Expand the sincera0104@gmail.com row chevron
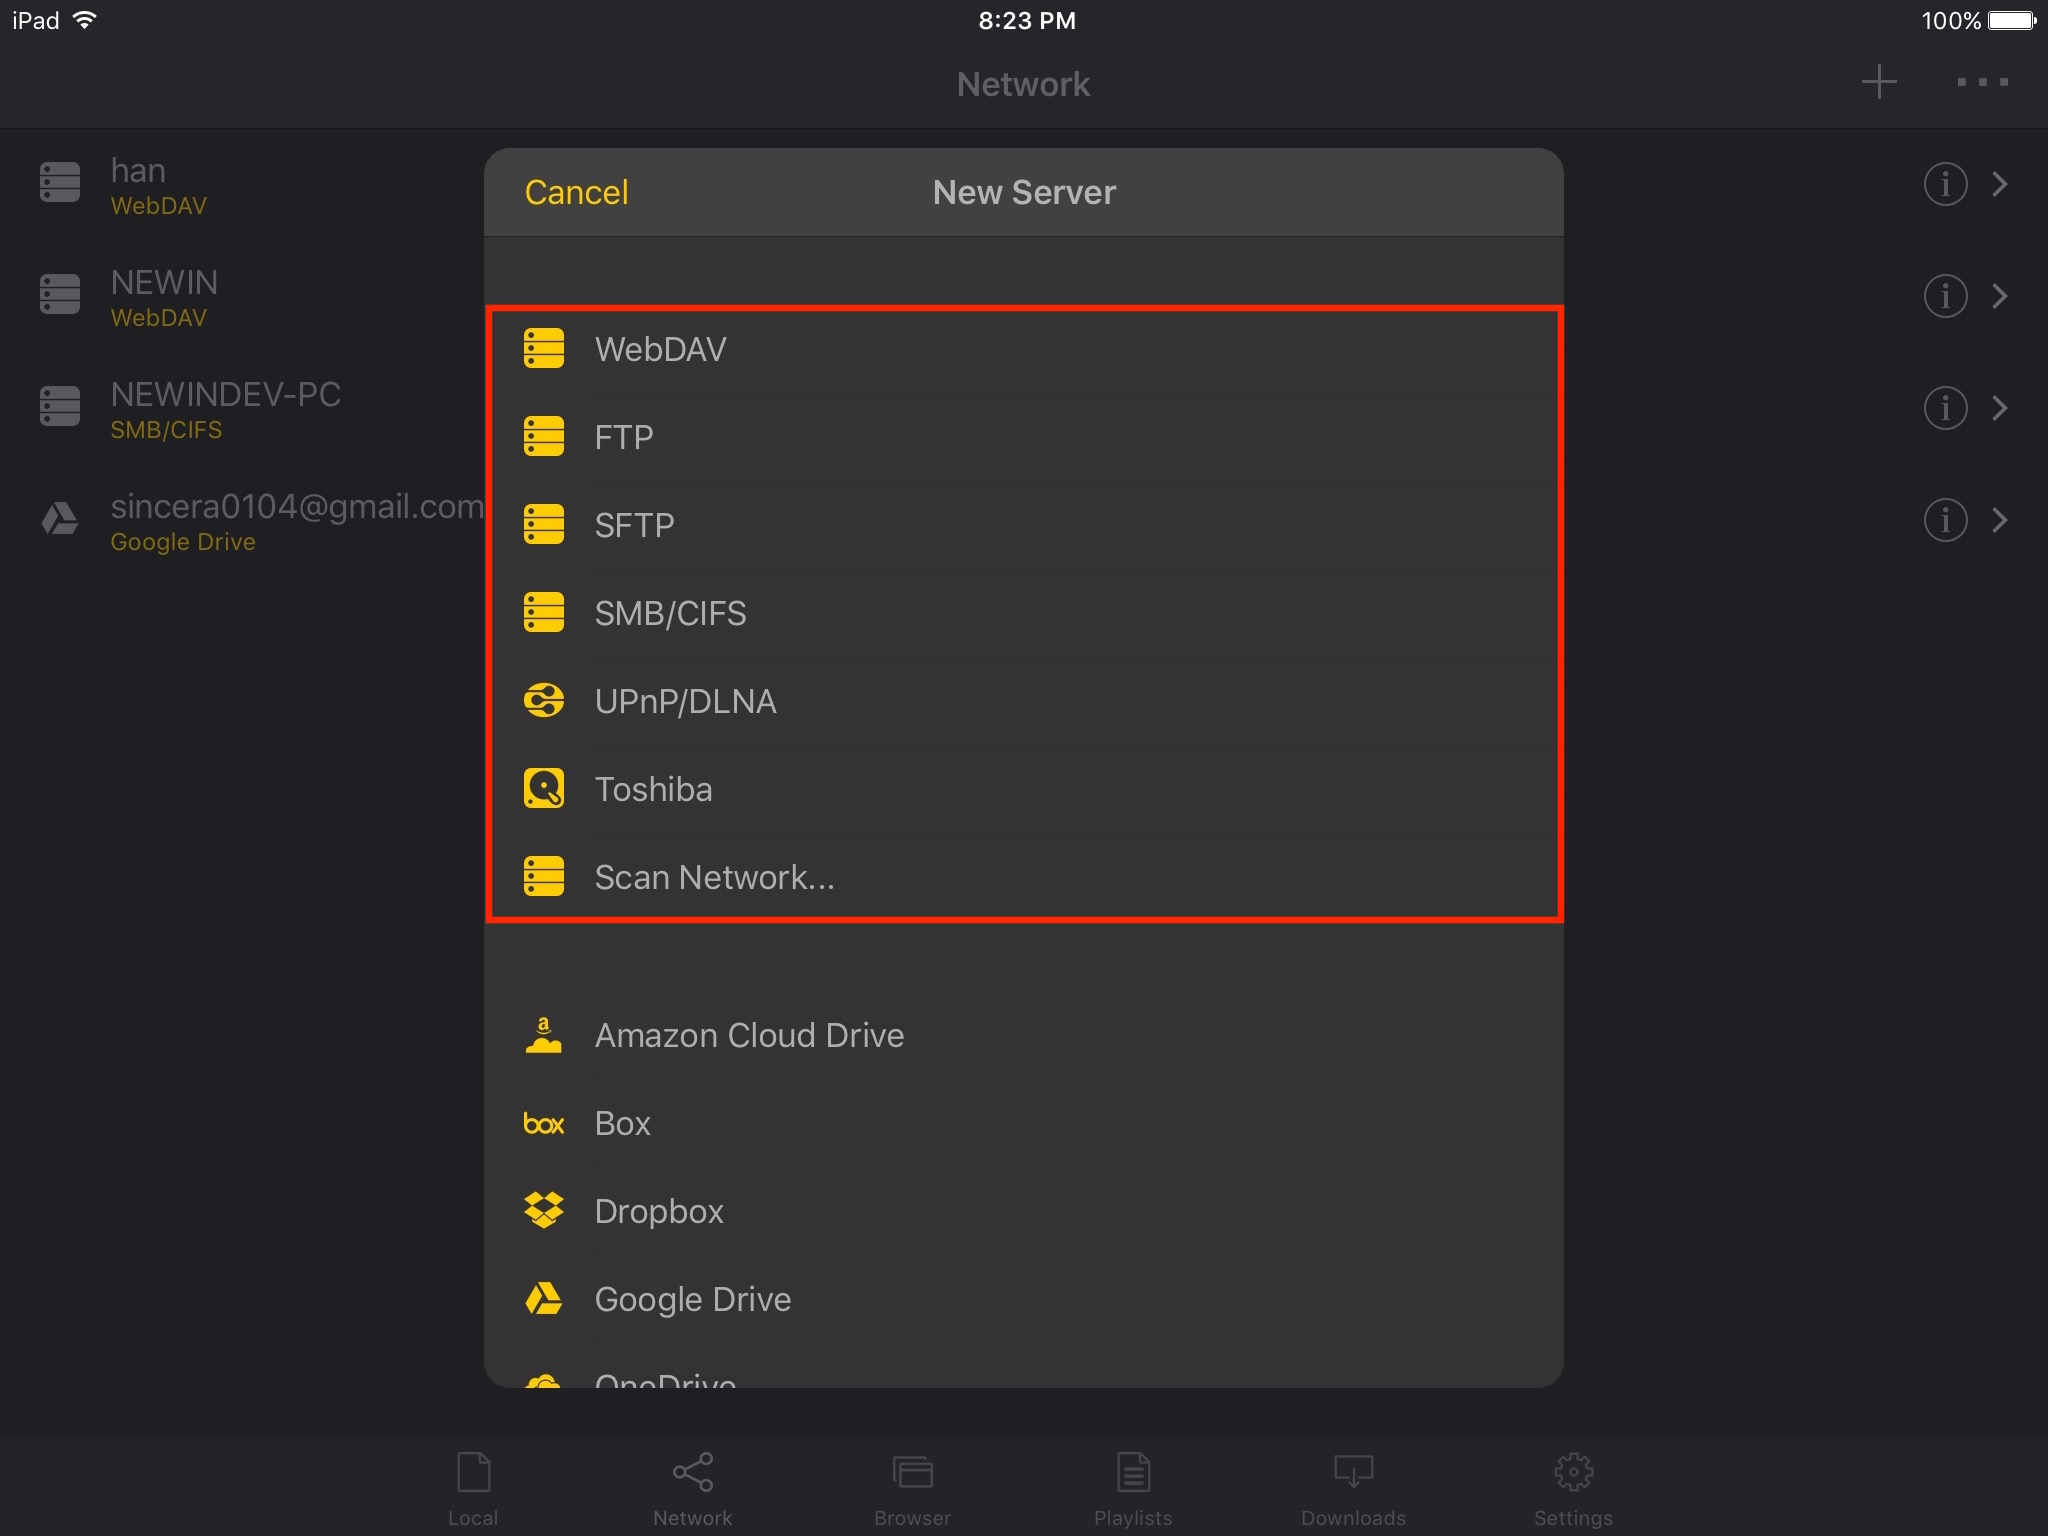Image resolution: width=2048 pixels, height=1536 pixels. (2000, 520)
